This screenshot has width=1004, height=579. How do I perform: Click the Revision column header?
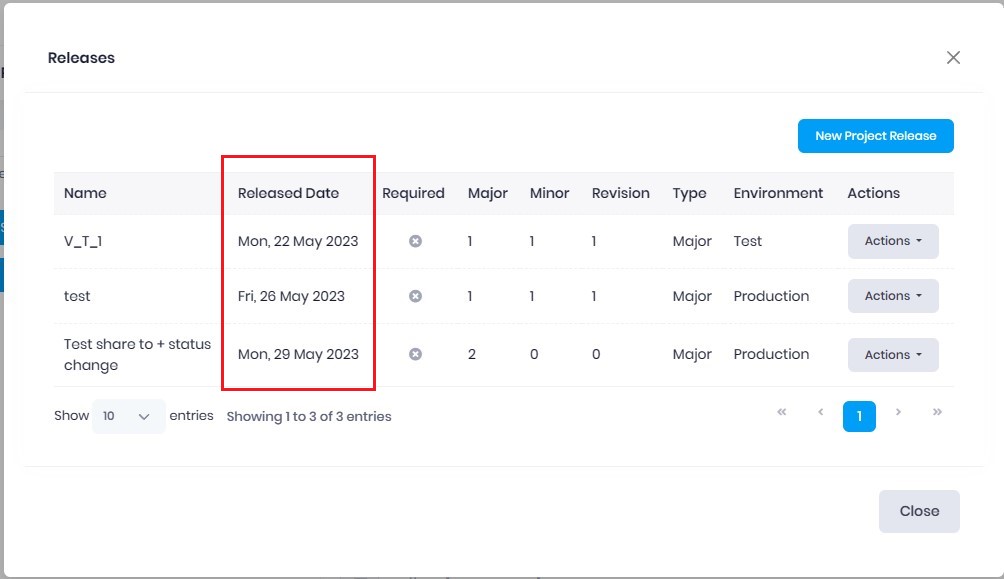[x=620, y=193]
